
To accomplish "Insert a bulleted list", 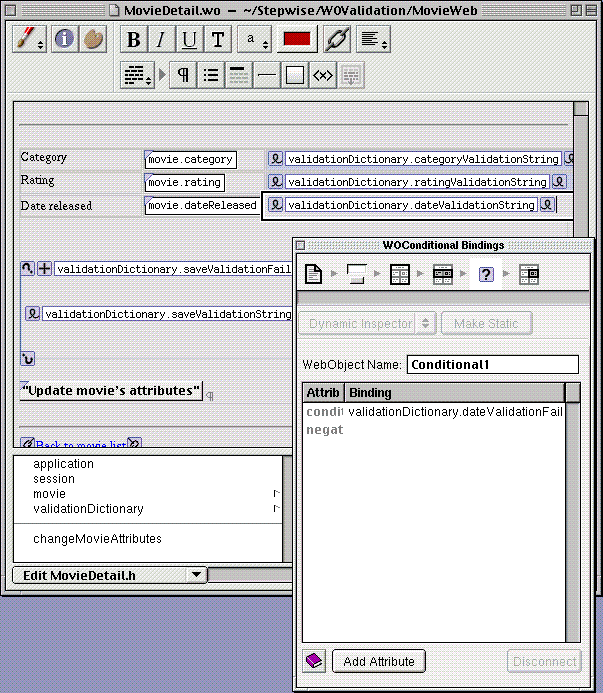I will [211, 75].
